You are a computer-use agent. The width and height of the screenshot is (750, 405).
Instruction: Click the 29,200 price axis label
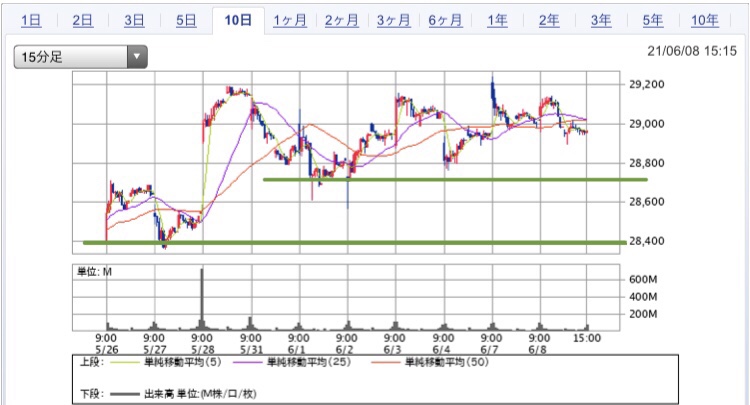coord(647,85)
